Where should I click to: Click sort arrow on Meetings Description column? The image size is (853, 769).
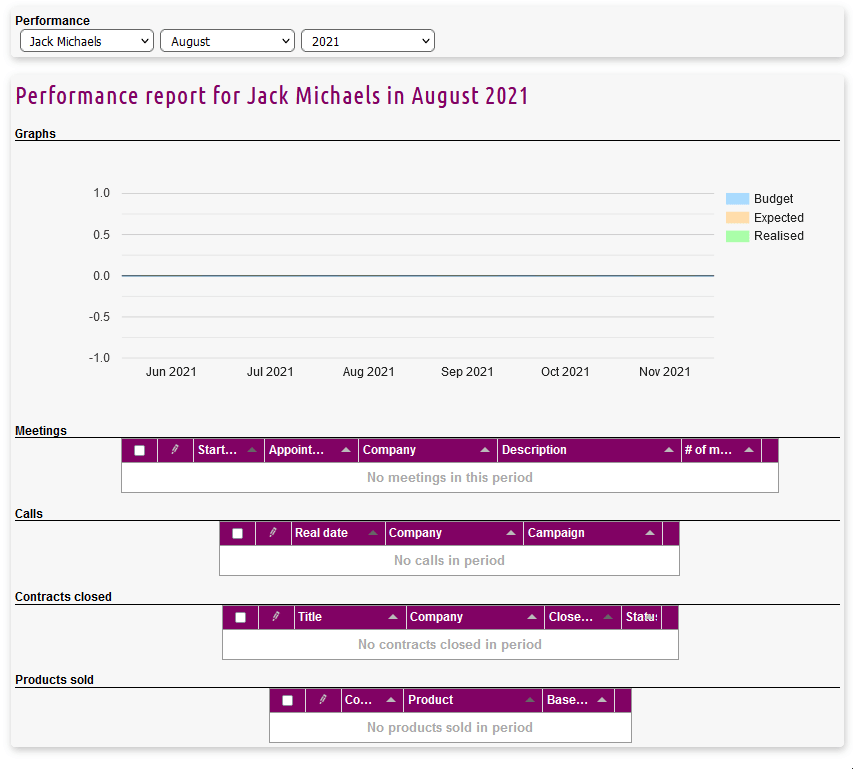(669, 451)
